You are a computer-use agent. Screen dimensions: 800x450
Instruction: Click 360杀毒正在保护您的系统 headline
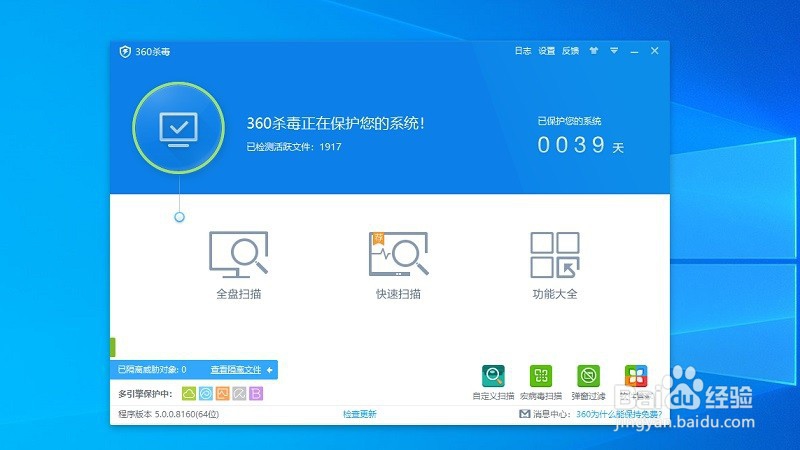click(335, 123)
